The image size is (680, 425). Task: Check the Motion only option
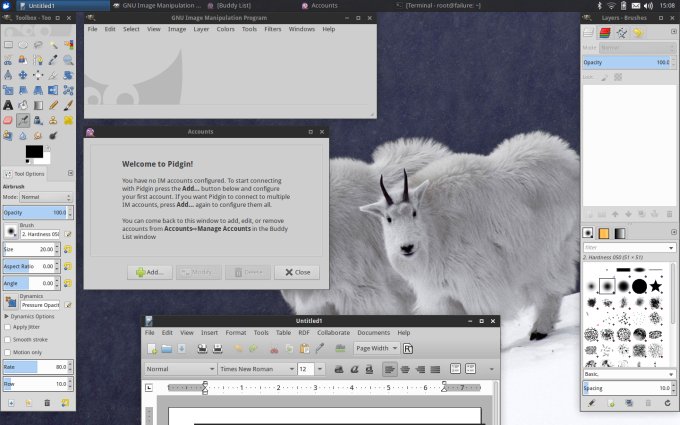[7, 352]
